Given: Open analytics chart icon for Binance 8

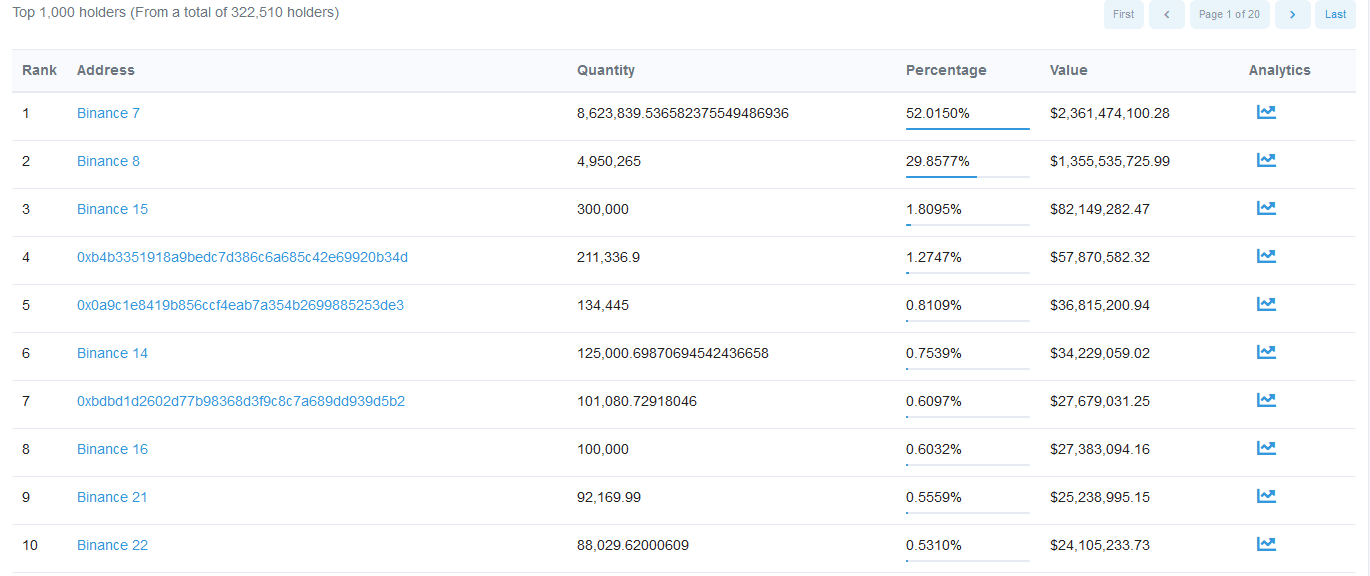Looking at the screenshot, I should pyautogui.click(x=1266, y=161).
